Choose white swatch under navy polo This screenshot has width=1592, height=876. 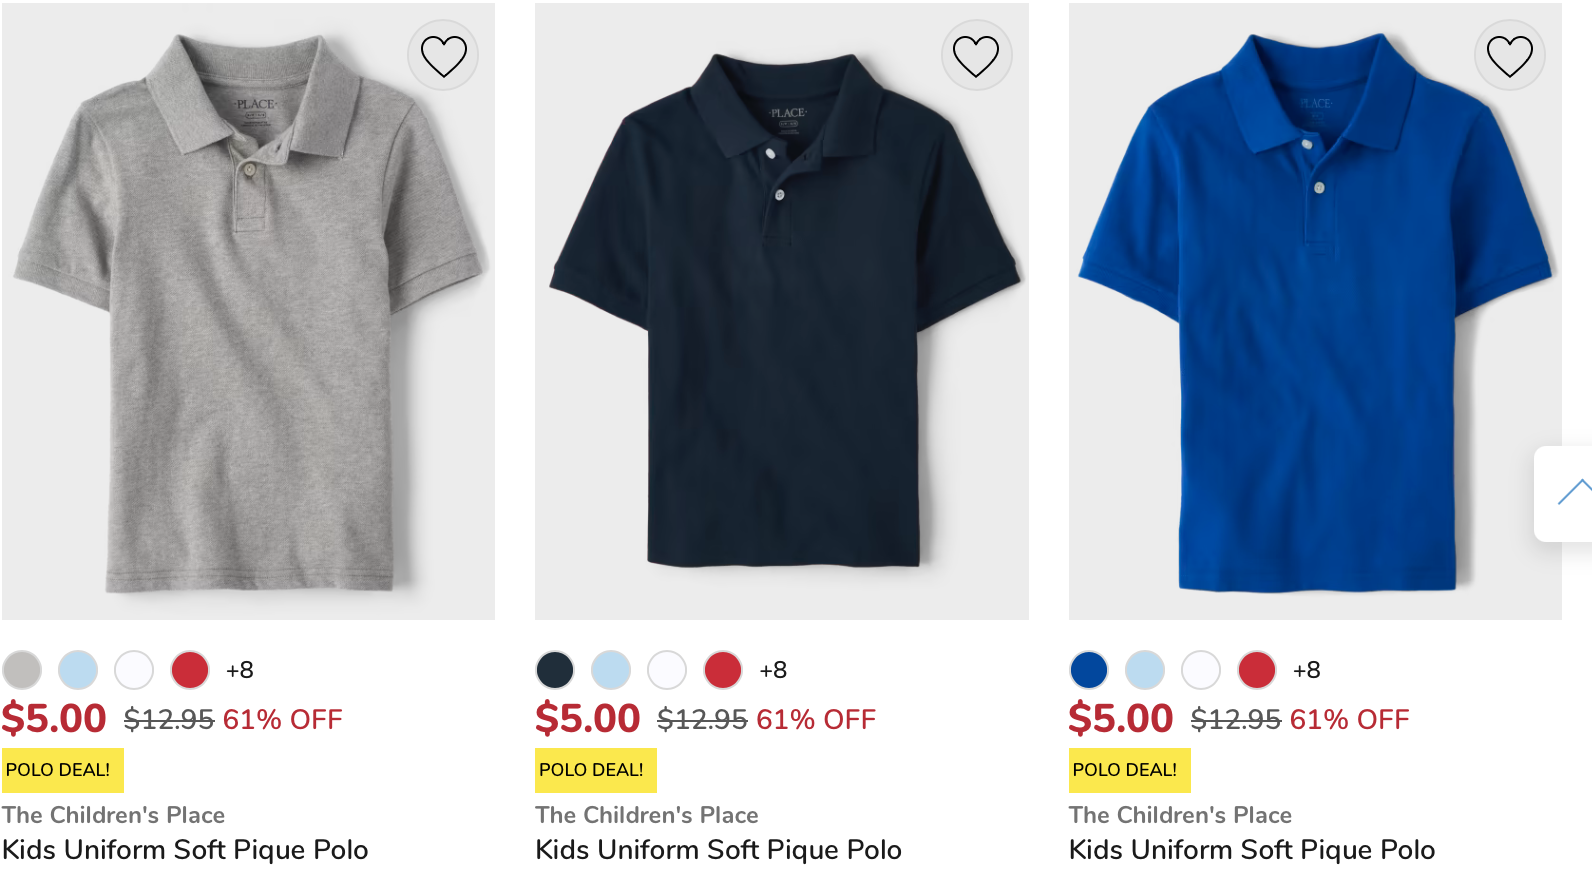point(667,670)
